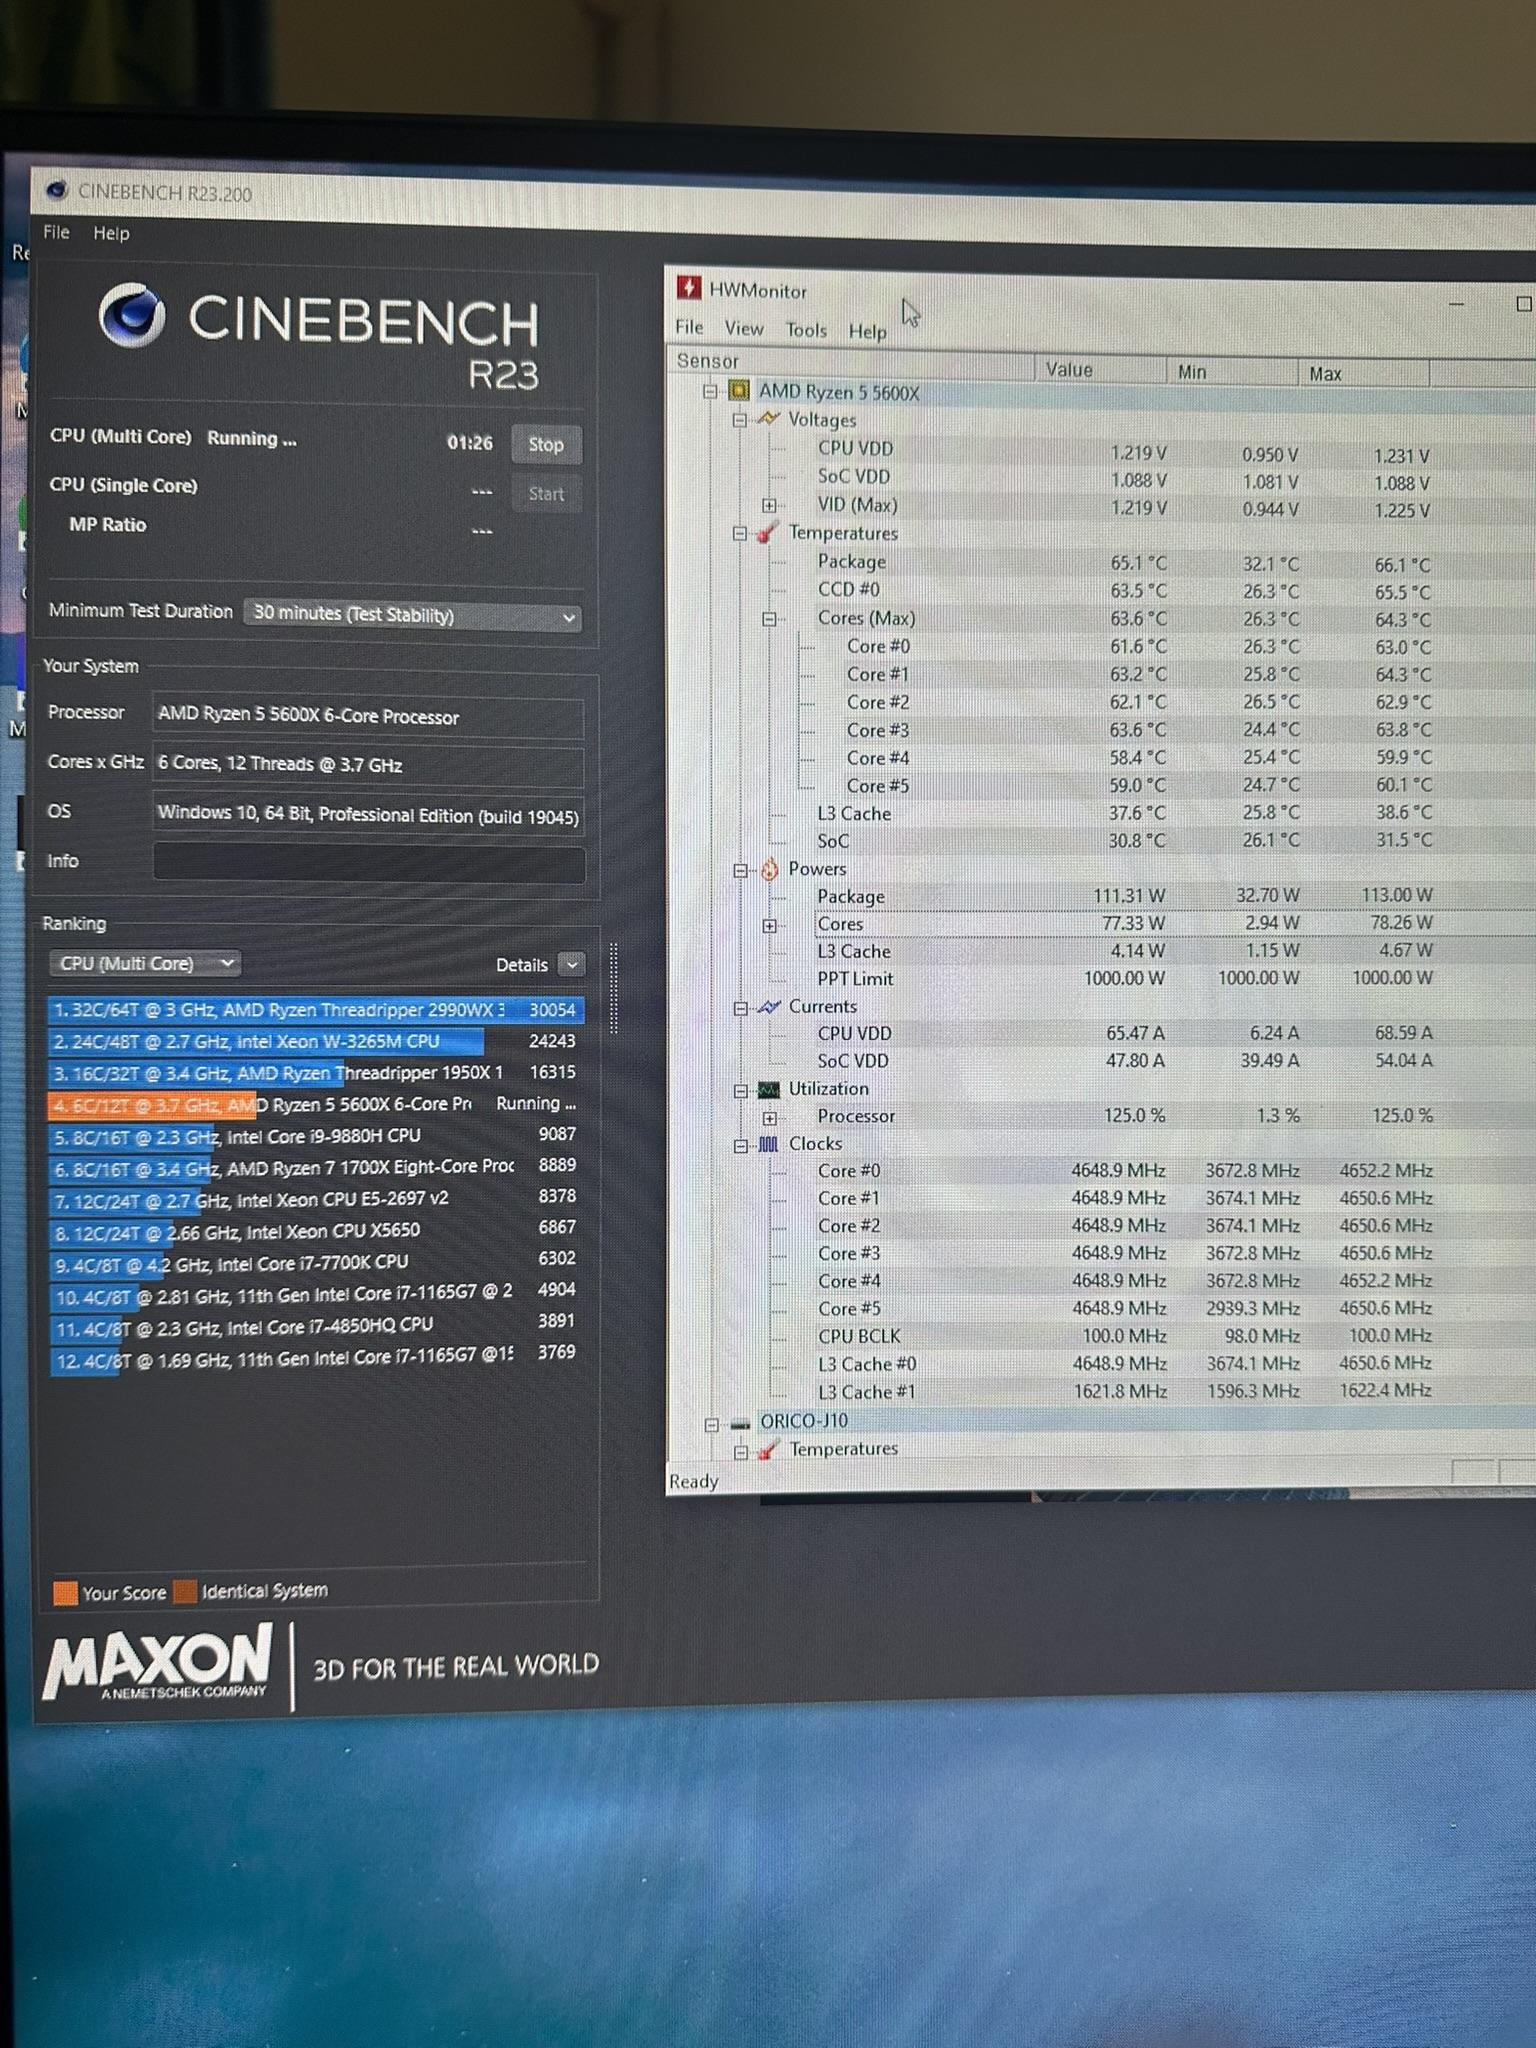1536x2048 pixels.
Task: Stop the running Multi Core test
Action: [x=546, y=444]
